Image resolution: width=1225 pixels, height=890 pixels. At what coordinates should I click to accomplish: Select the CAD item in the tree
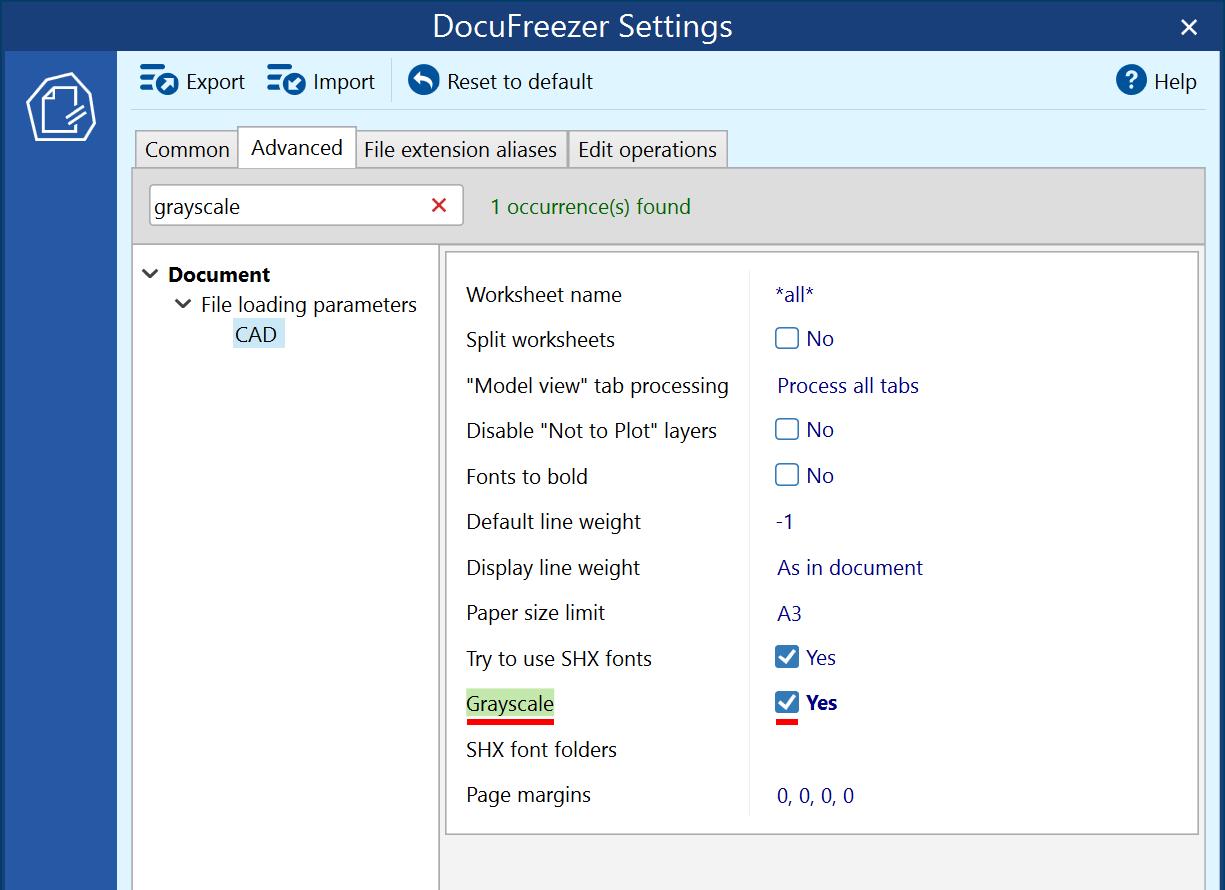(258, 334)
